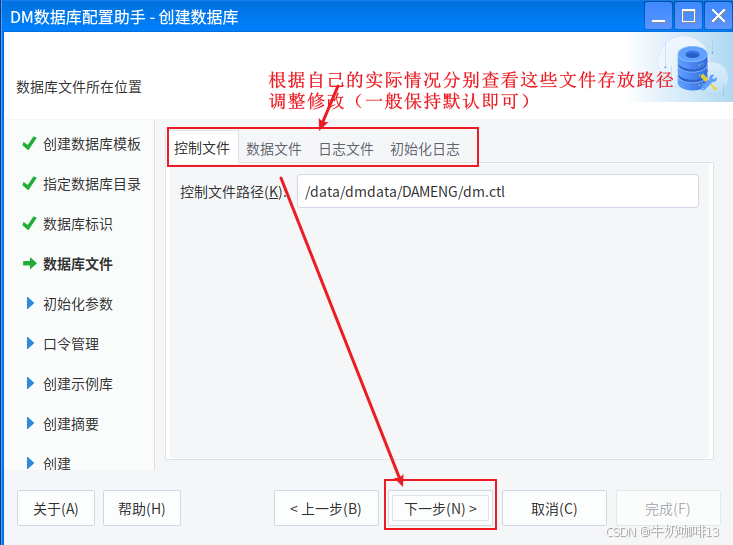
Task: Click the database wrench icon in header
Action: (696, 69)
